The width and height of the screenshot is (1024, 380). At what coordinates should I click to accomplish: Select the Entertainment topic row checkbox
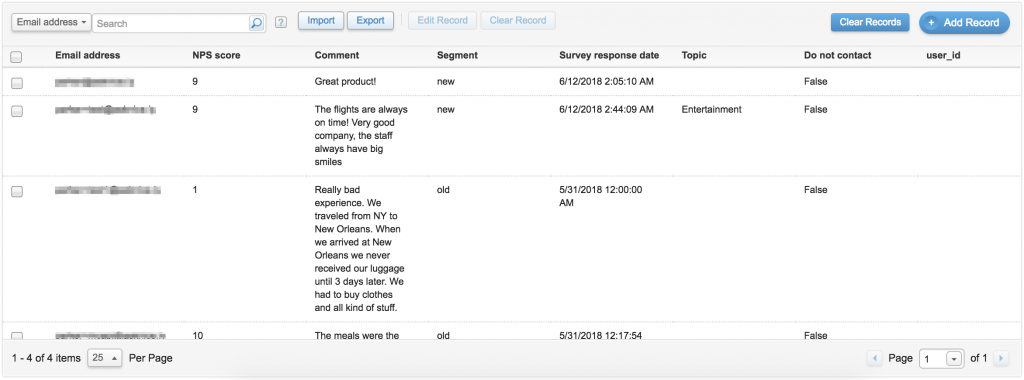[x=17, y=111]
